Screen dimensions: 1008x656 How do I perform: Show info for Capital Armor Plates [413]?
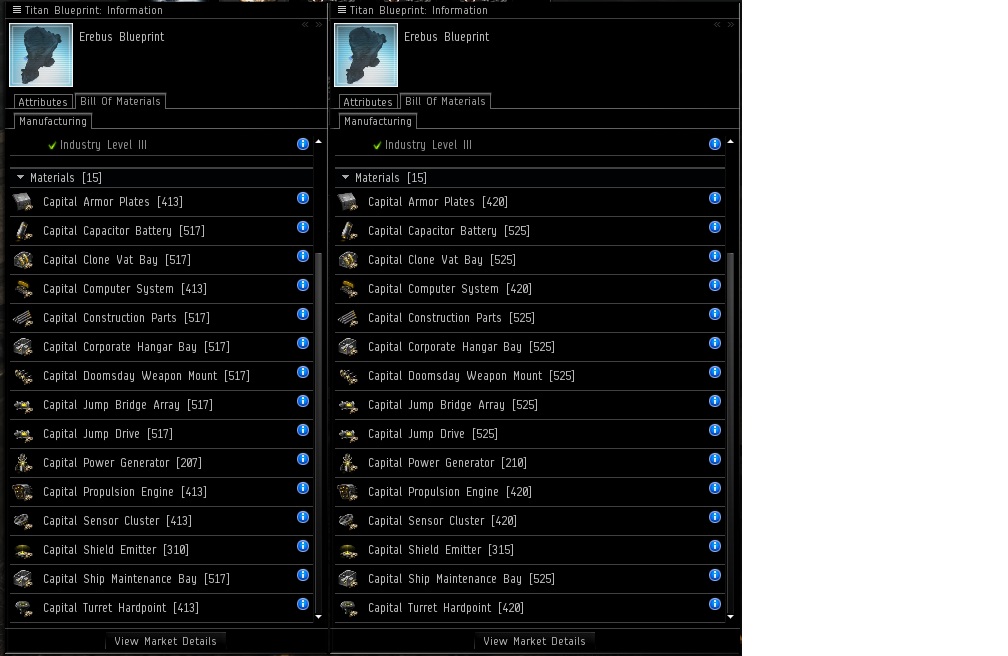click(x=303, y=198)
